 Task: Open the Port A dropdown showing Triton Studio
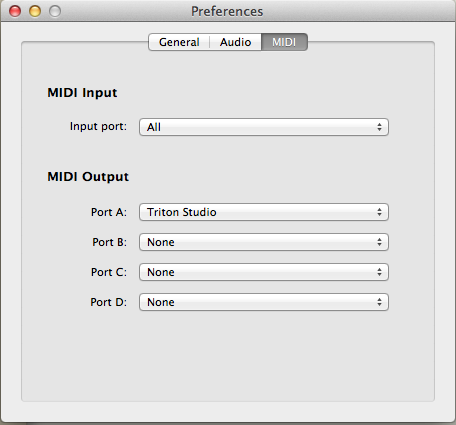[x=264, y=212]
